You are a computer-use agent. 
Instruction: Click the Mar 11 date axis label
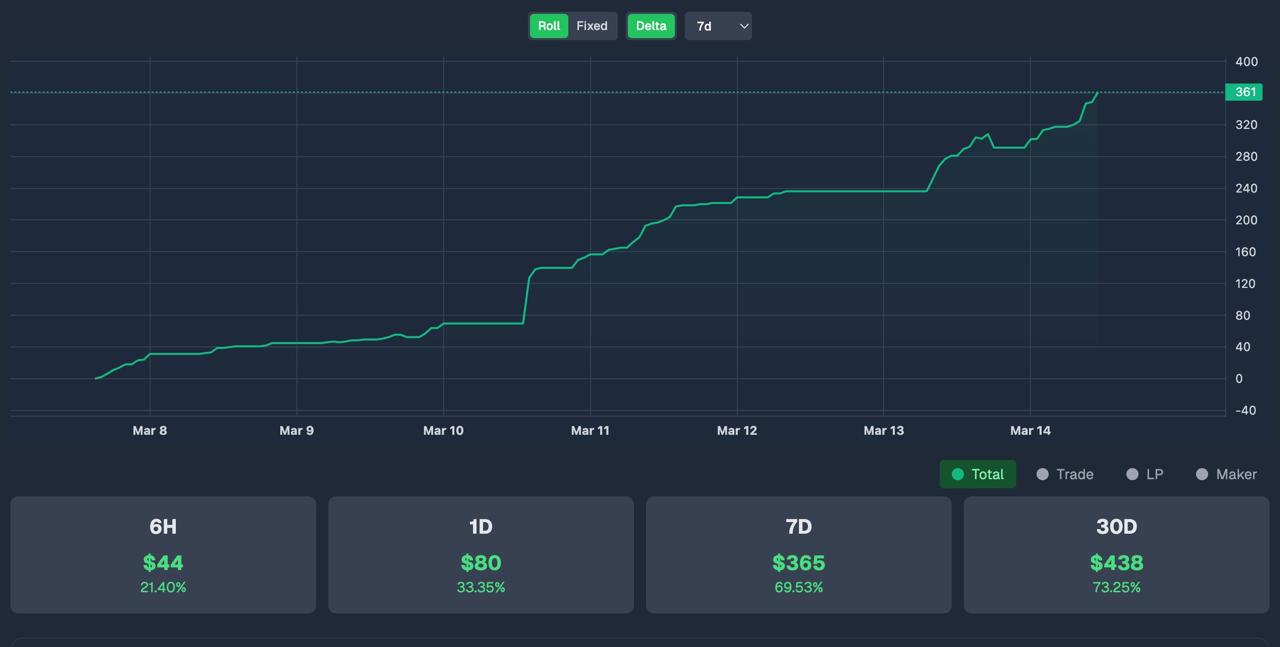[590, 431]
